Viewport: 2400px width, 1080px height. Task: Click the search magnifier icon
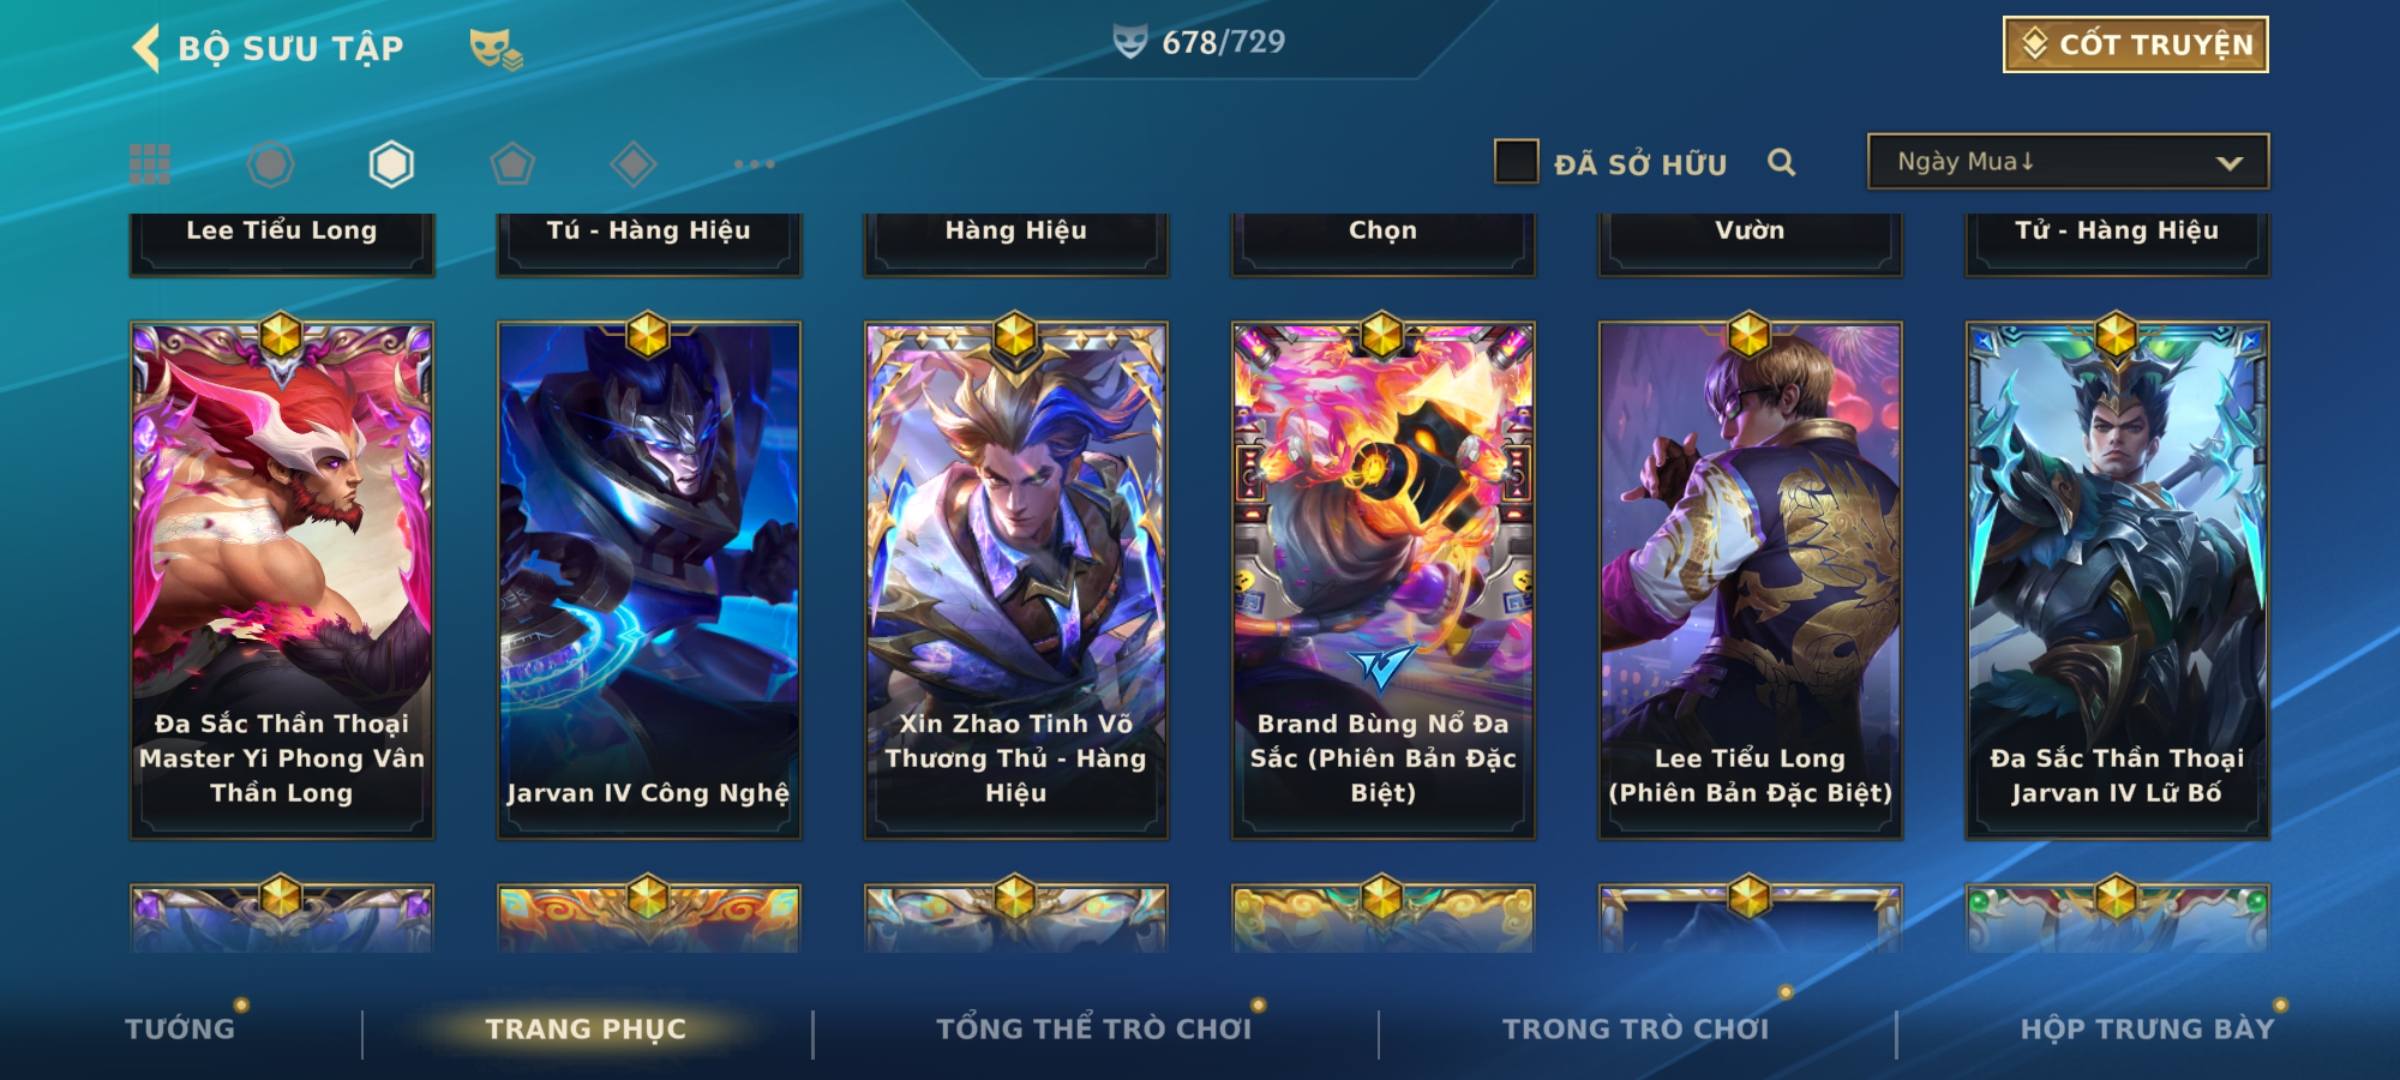click(x=1781, y=162)
